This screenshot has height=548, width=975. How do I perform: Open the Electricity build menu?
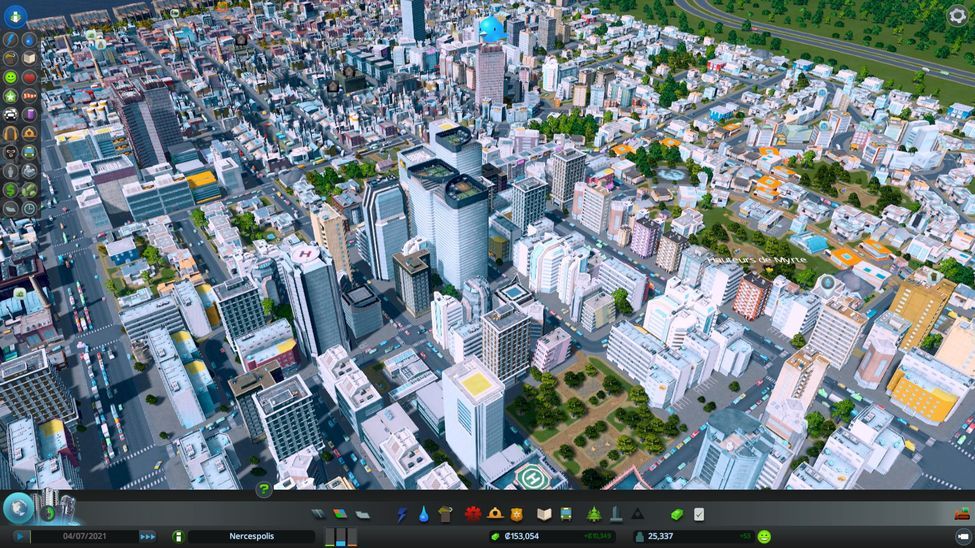click(402, 514)
